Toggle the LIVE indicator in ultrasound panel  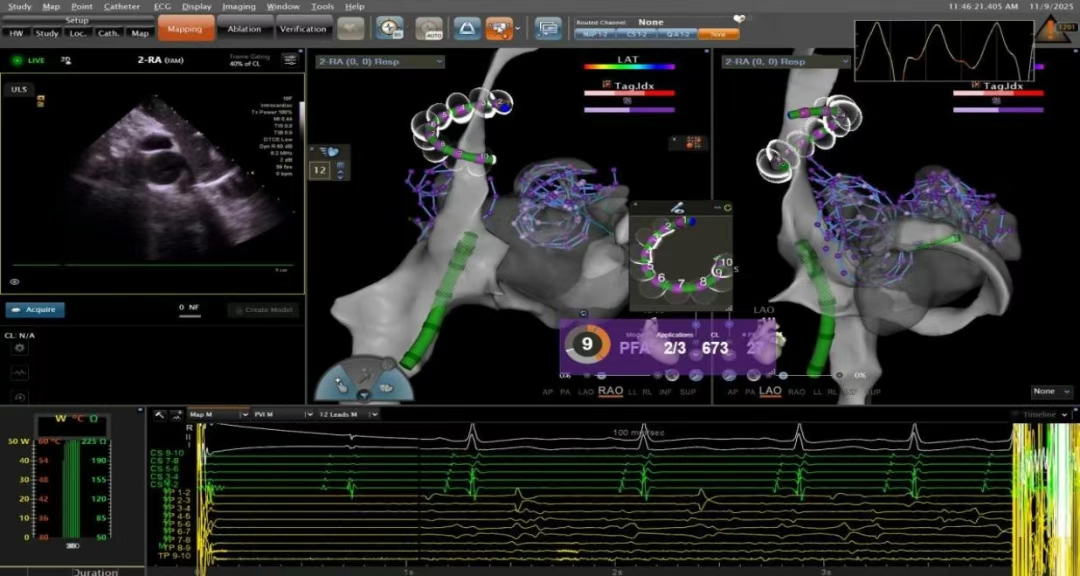coord(29,61)
